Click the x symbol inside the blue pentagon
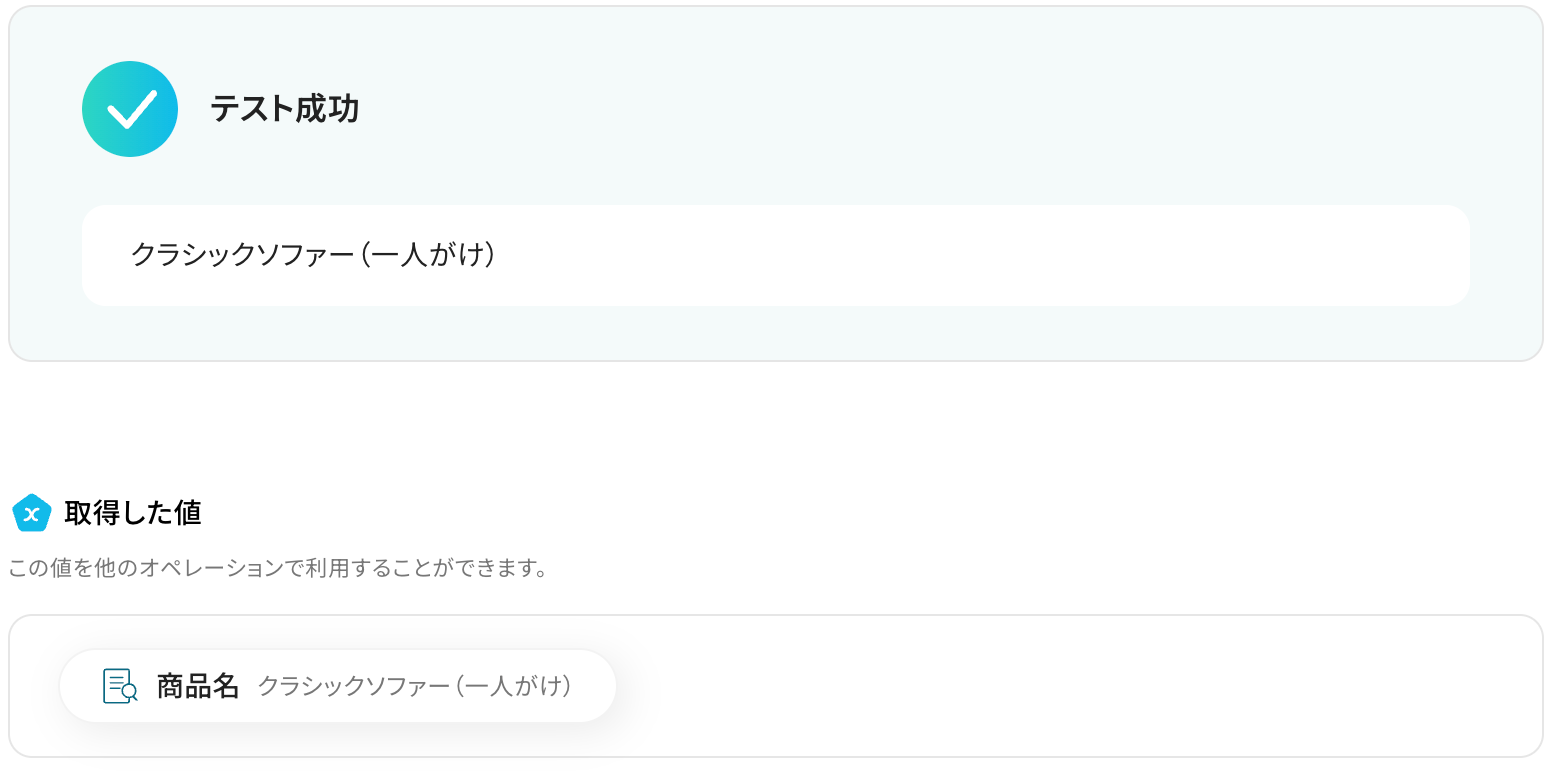The width and height of the screenshot is (1558, 780). [31, 515]
